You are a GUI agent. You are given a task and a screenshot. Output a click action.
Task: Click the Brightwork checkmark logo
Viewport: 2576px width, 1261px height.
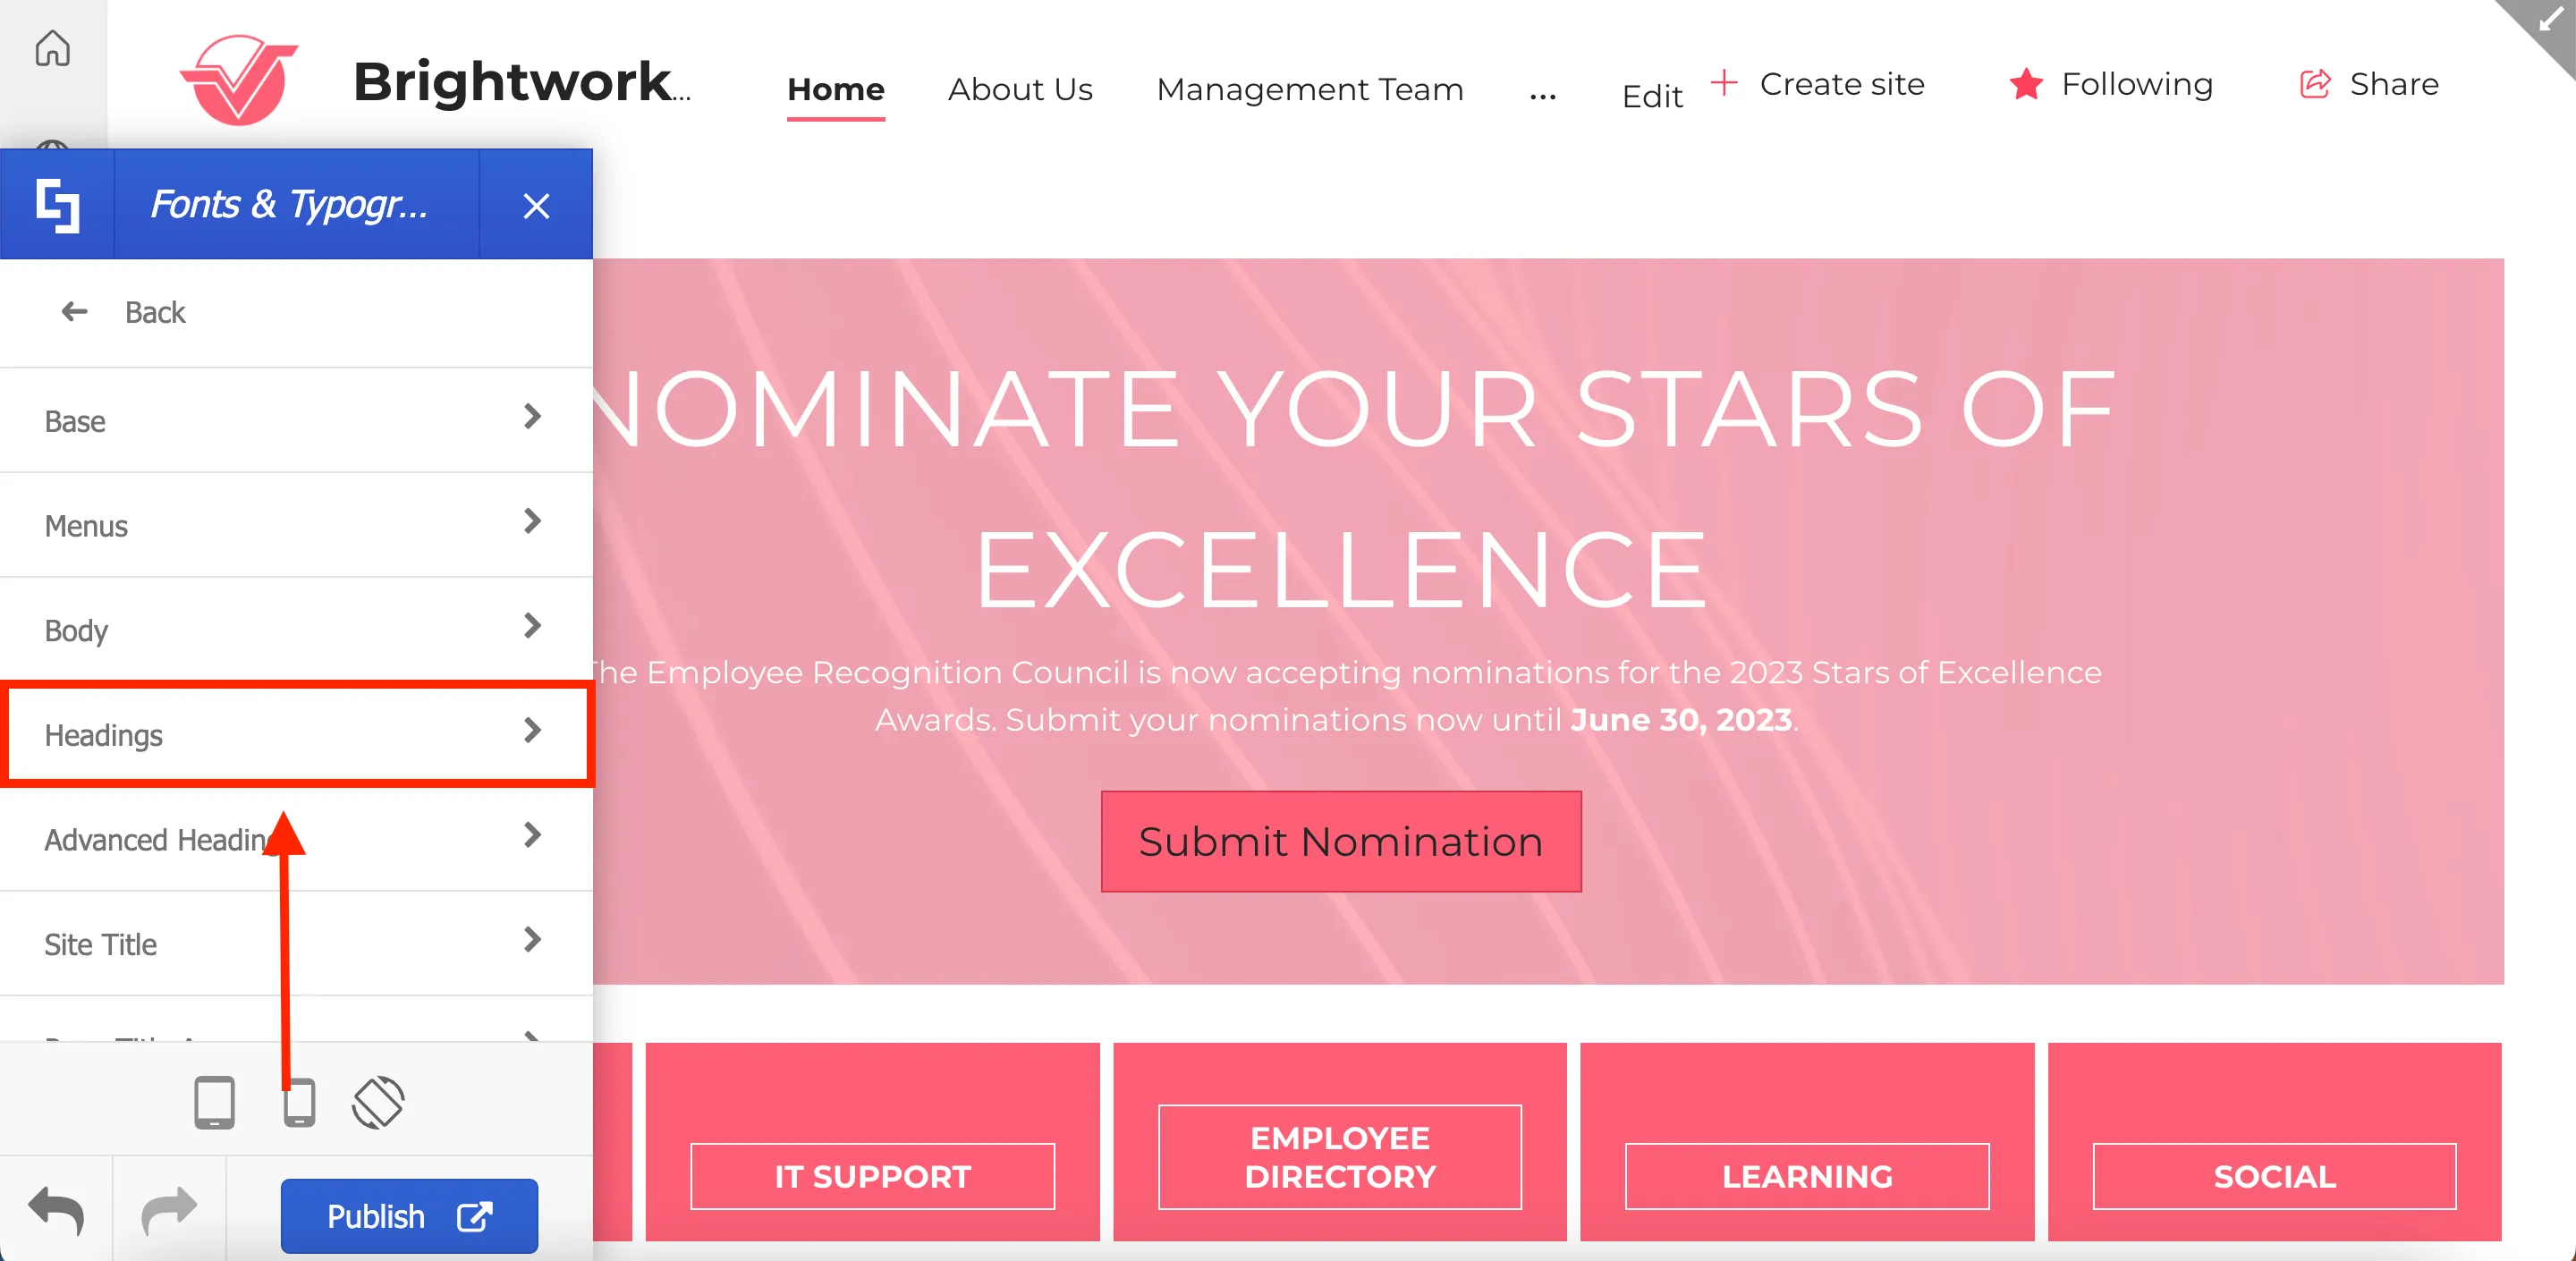tap(240, 80)
